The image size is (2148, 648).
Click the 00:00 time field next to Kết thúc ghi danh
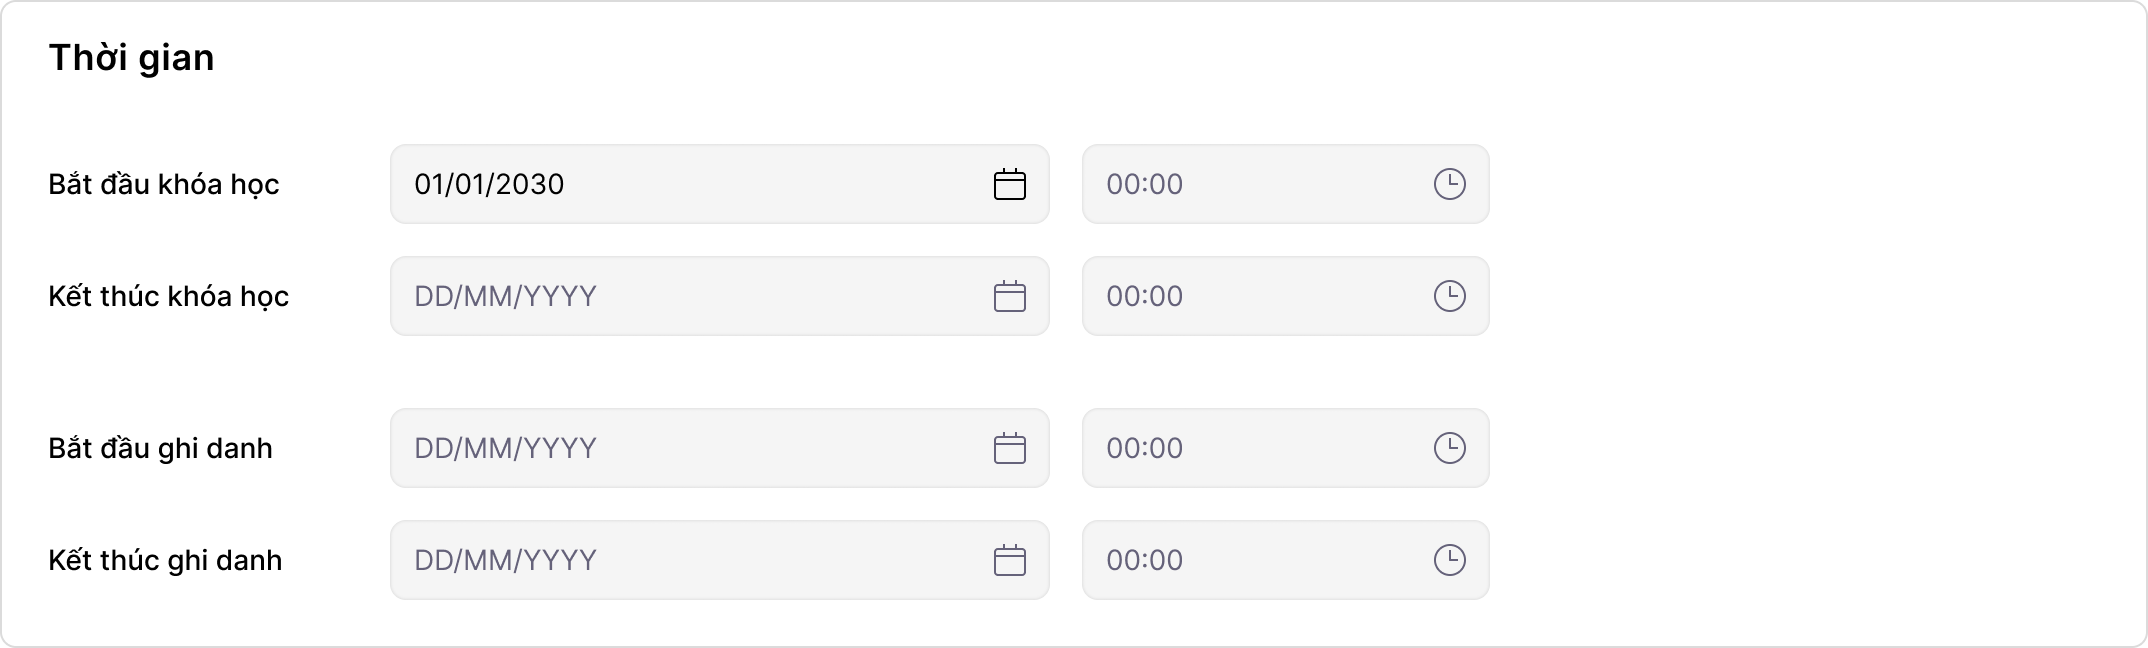coord(1250,560)
